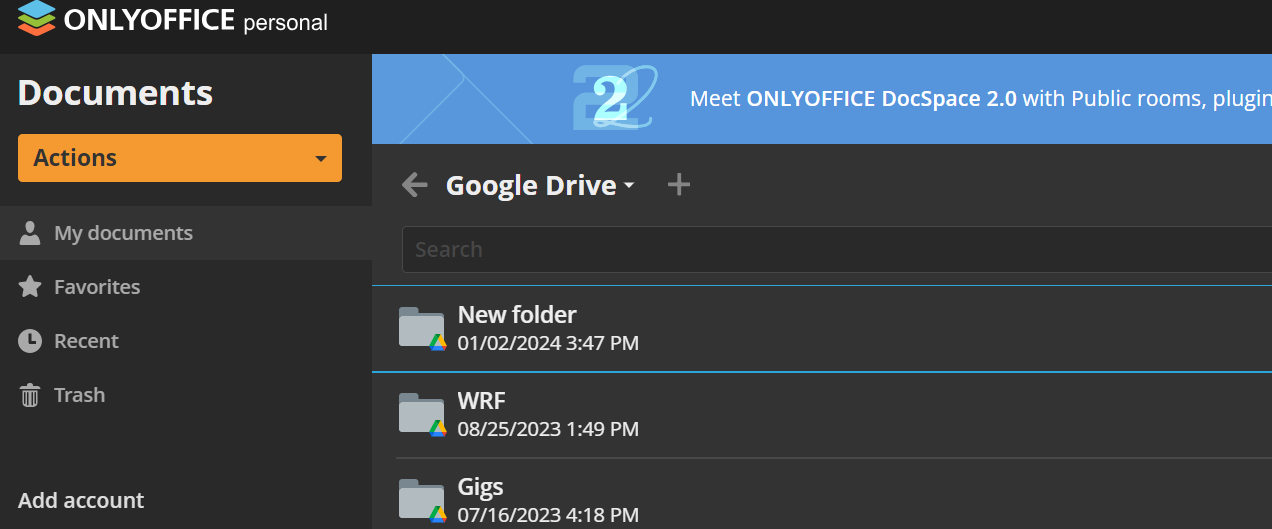Open the Actions dropdown button

pos(180,158)
